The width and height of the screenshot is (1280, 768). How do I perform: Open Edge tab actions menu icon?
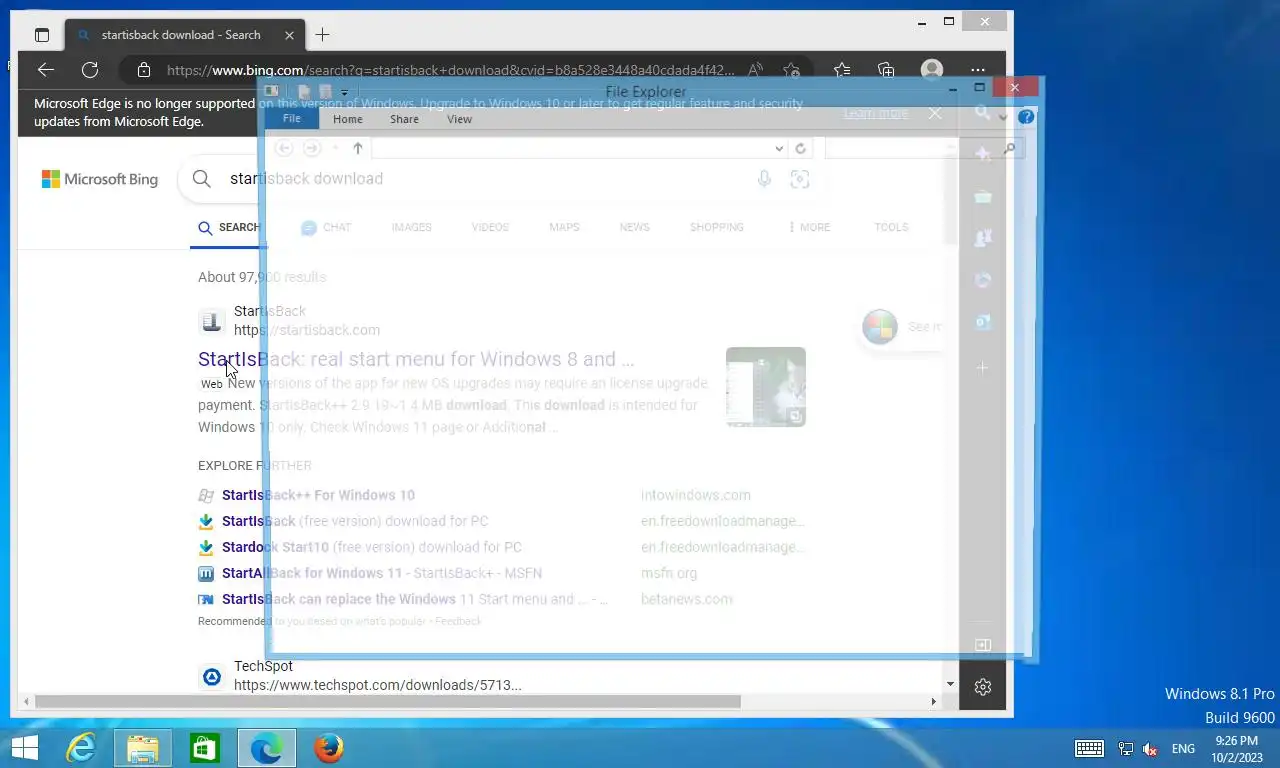click(x=42, y=35)
